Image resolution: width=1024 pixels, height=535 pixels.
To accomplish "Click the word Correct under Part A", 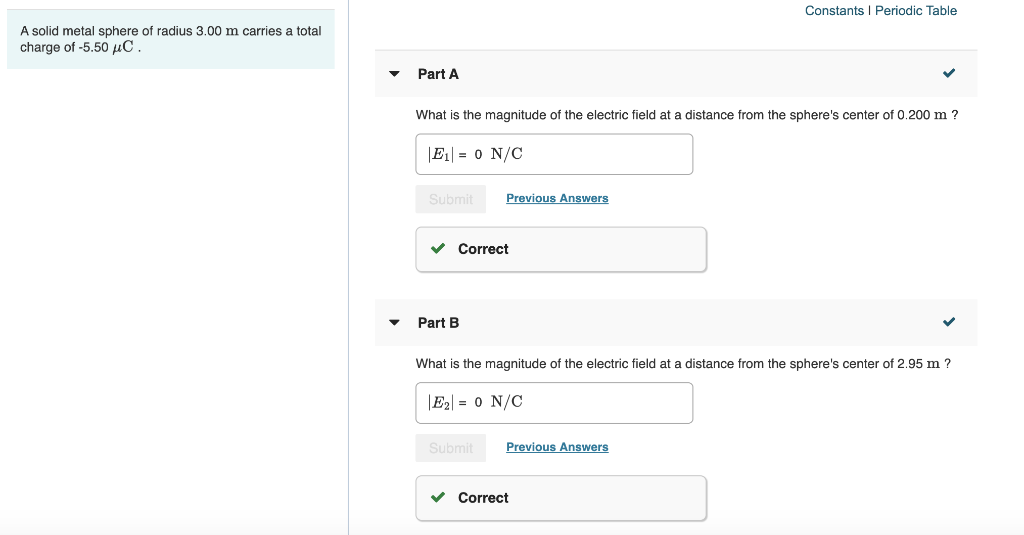I will (x=483, y=249).
